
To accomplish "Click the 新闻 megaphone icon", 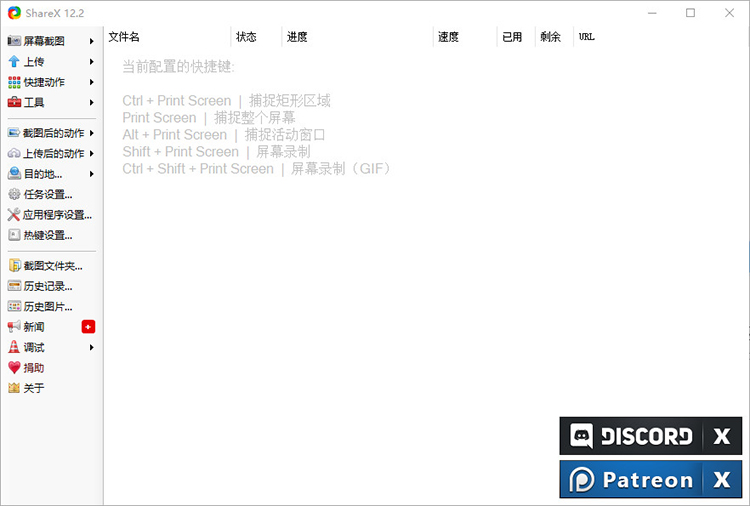I will point(14,327).
